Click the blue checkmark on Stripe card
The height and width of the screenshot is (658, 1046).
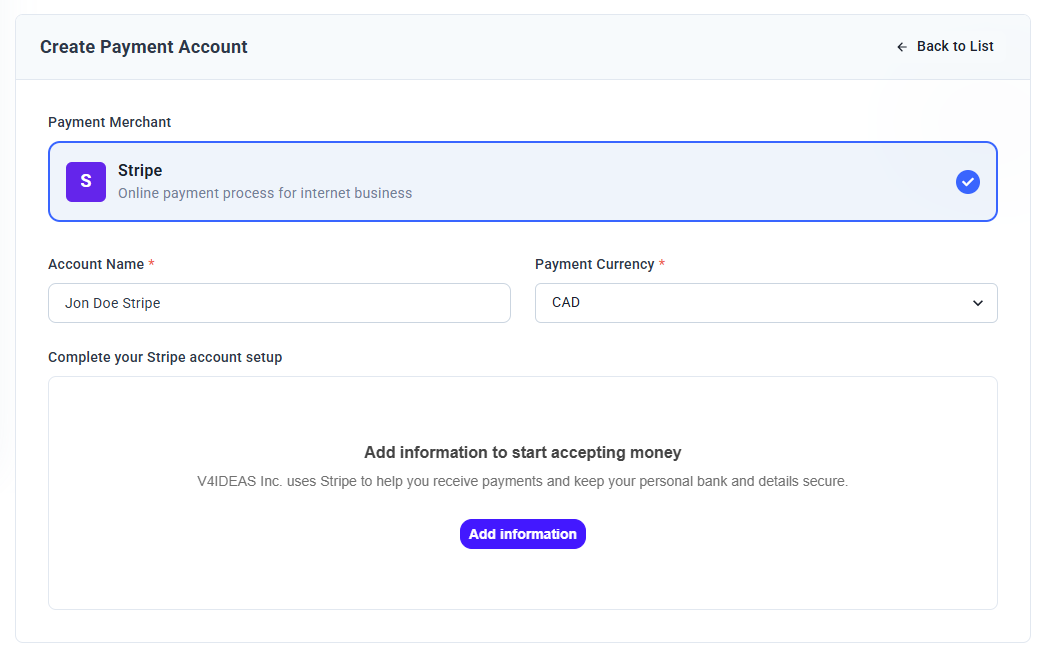pyautogui.click(x=967, y=182)
